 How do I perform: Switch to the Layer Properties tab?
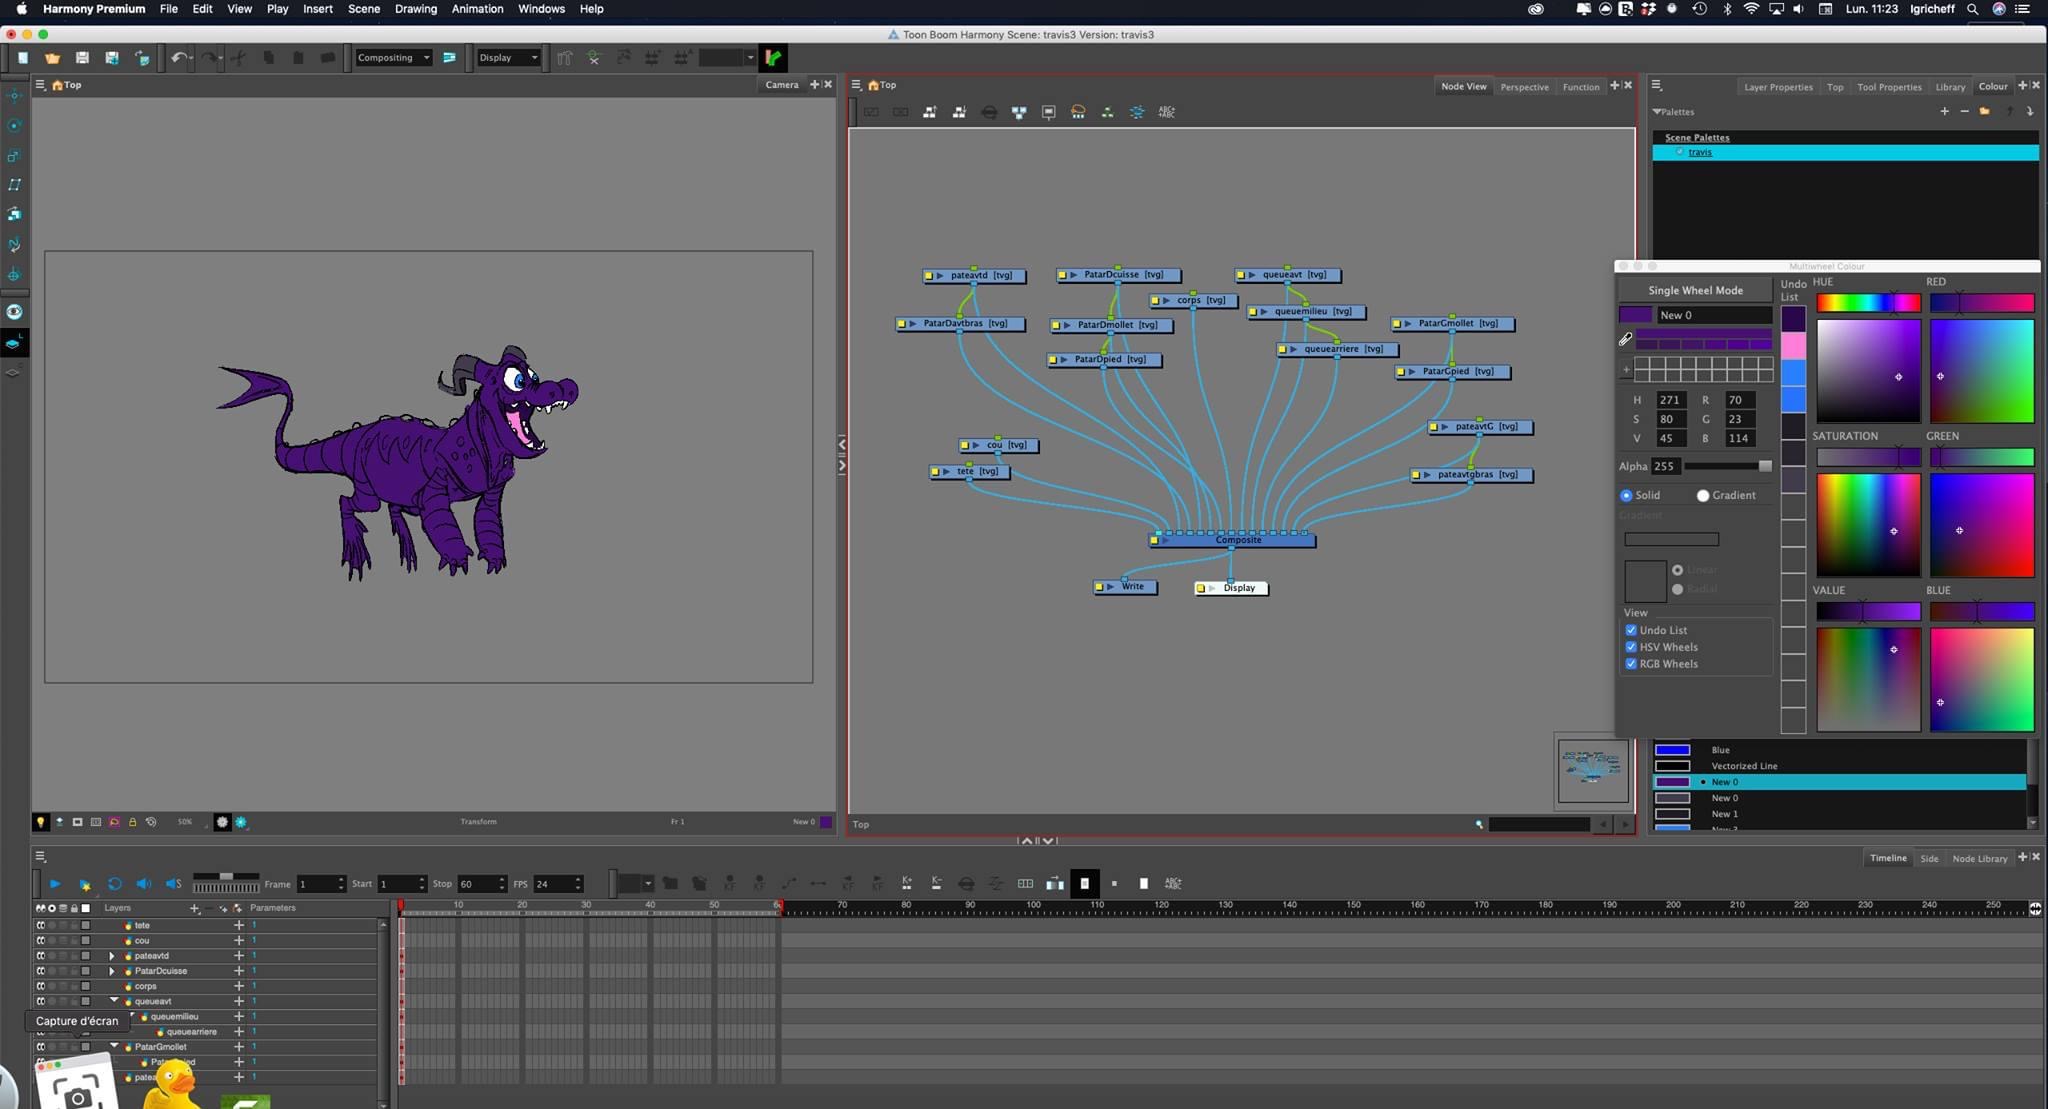pos(1778,87)
